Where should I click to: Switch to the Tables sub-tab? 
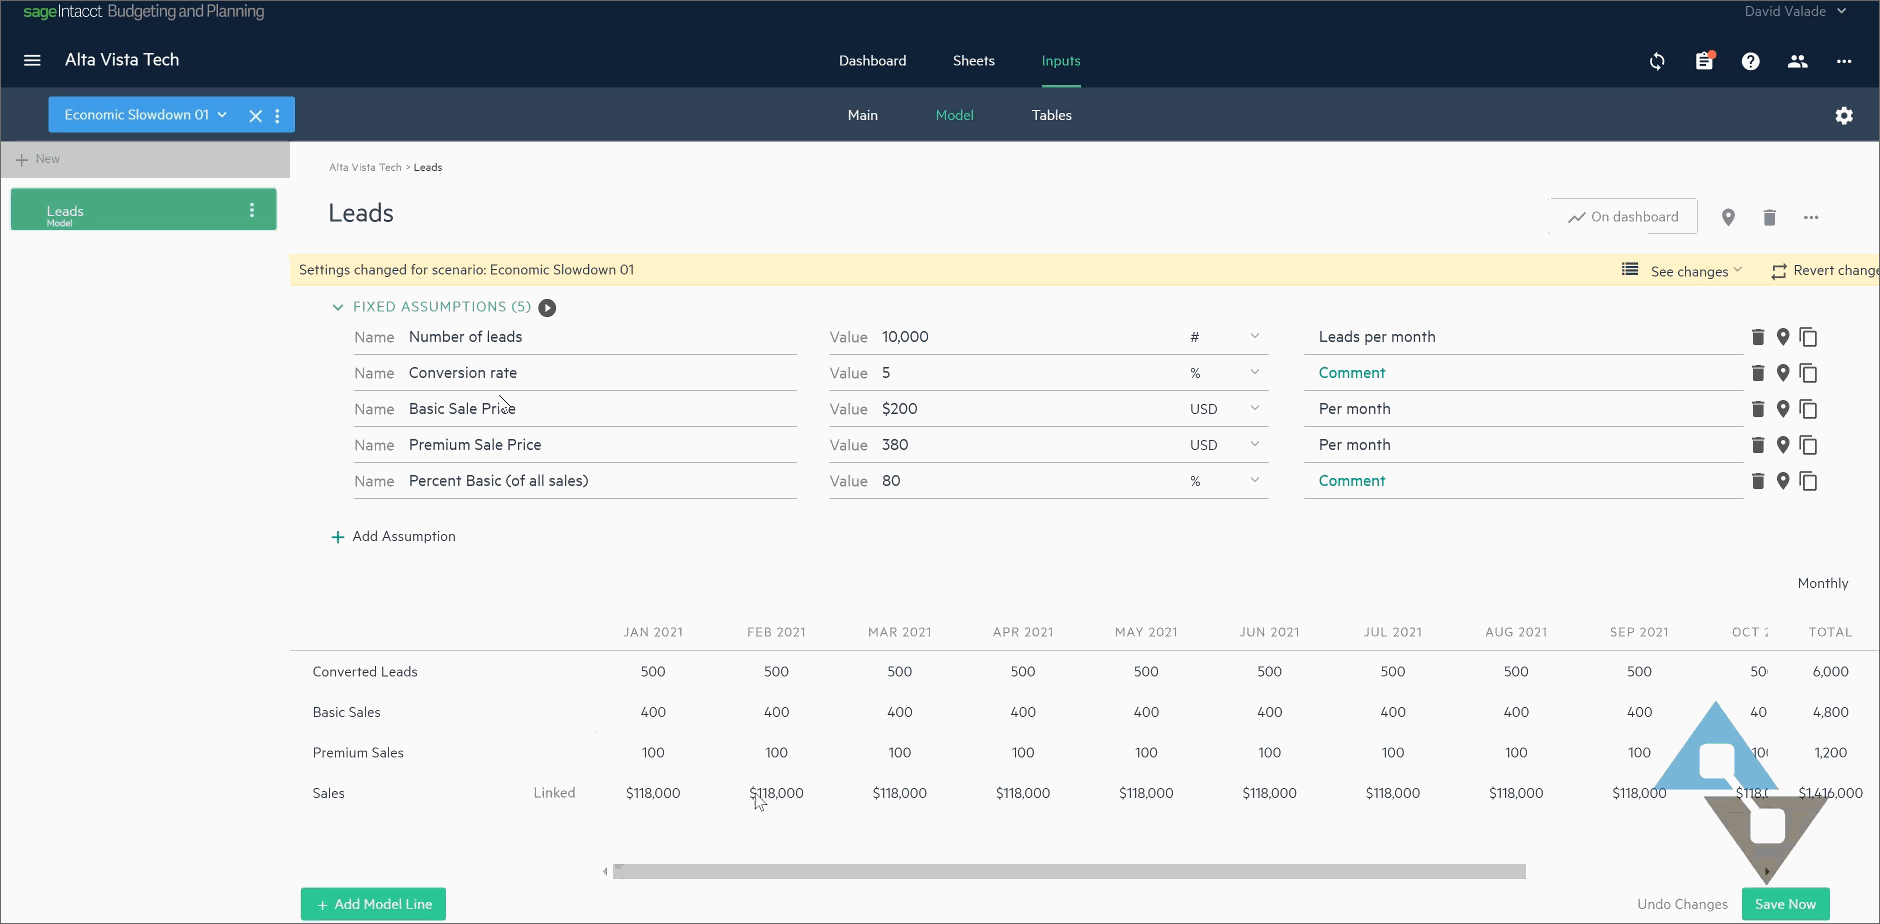coord(1052,115)
